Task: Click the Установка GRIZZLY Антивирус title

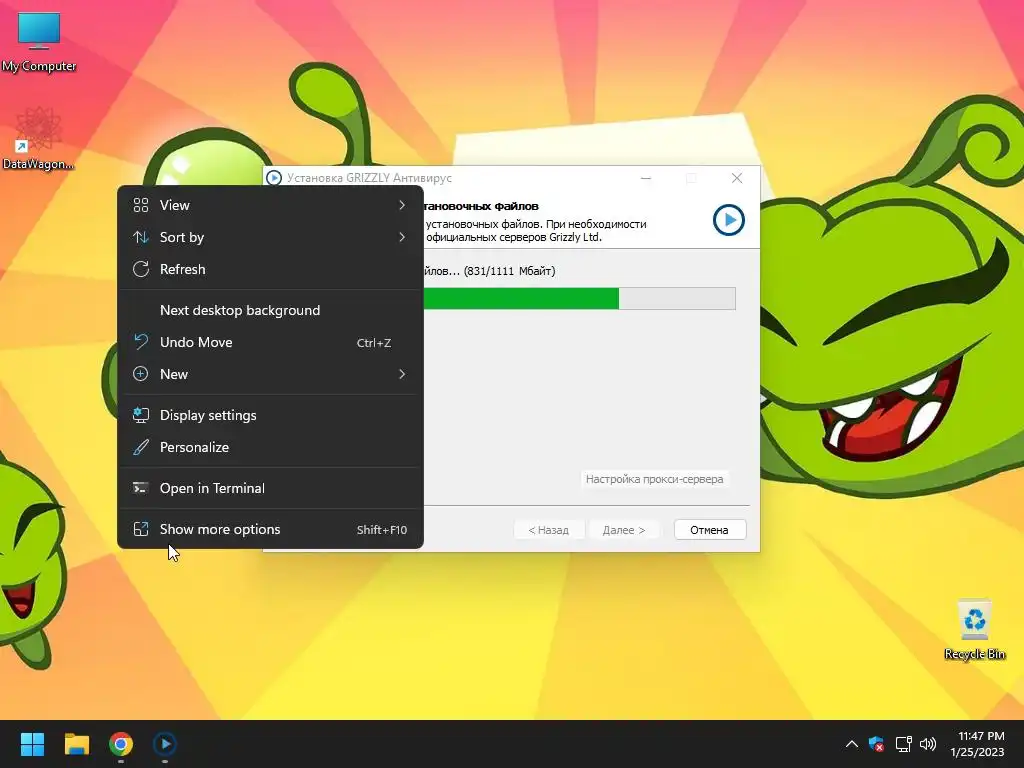Action: (369, 178)
